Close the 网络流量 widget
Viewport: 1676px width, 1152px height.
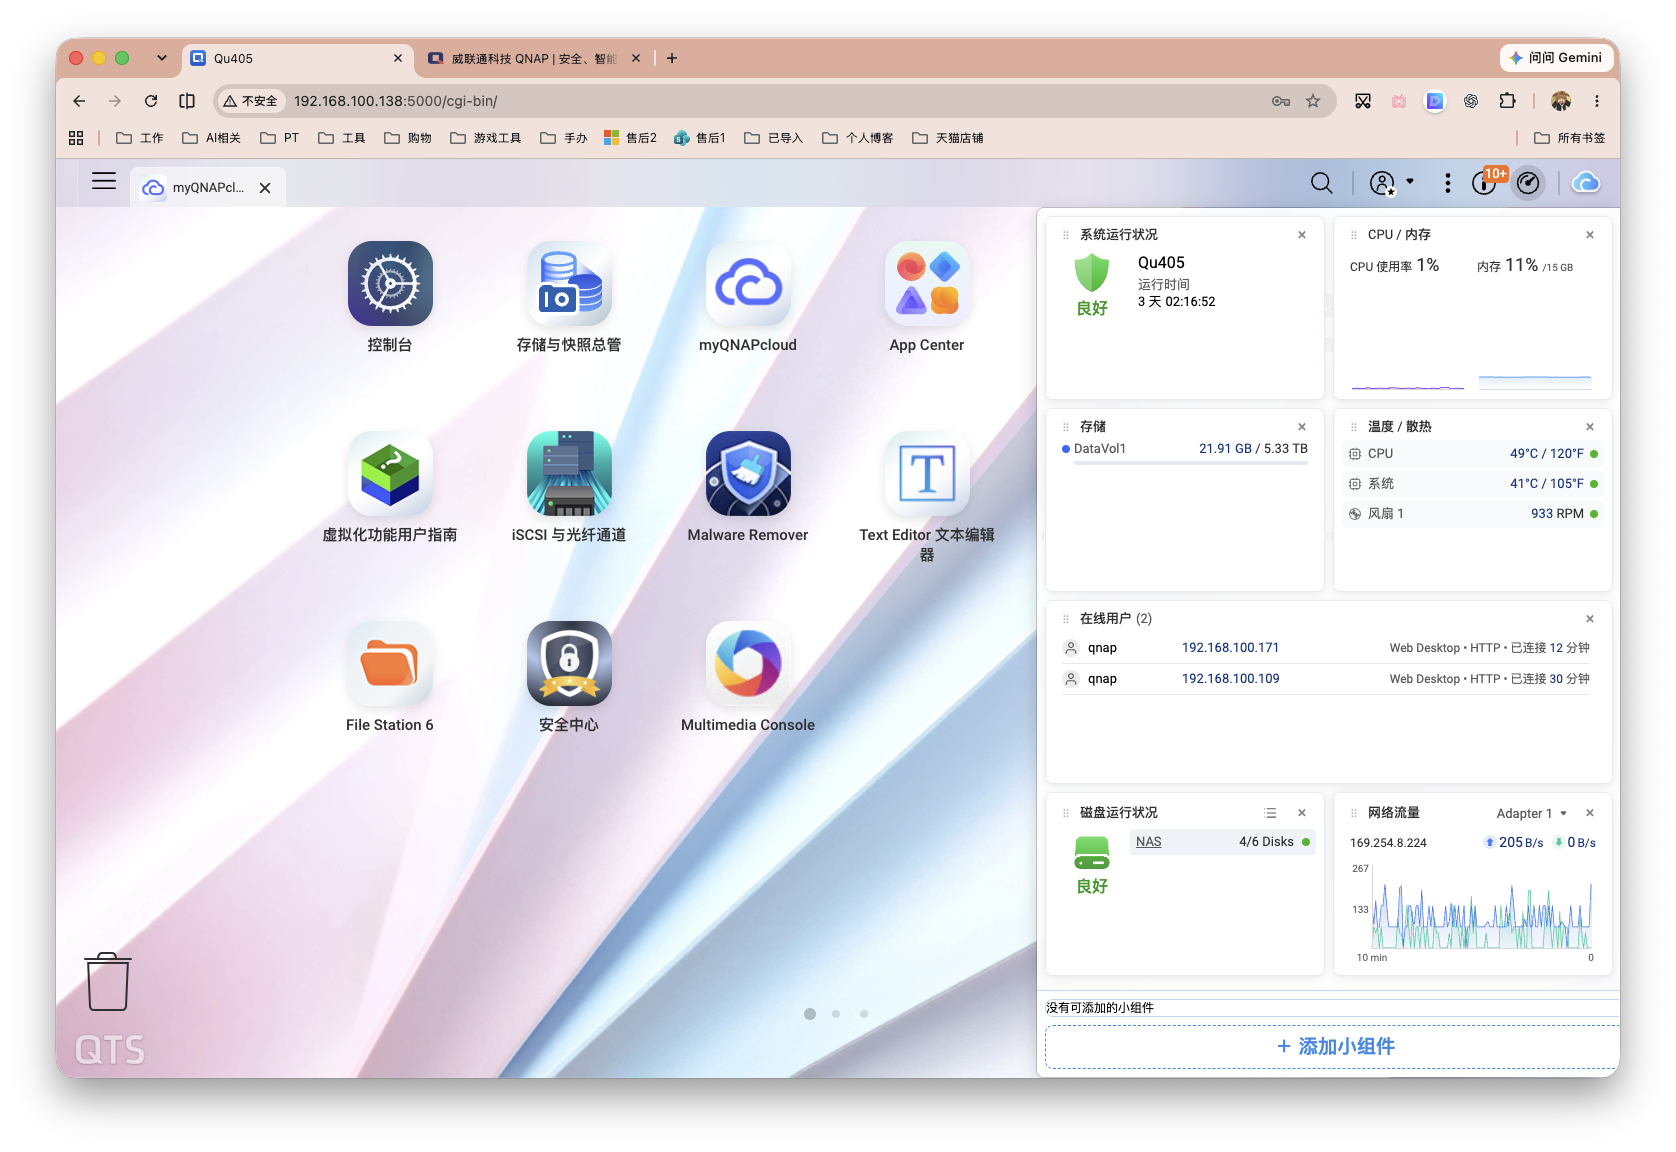click(x=1590, y=813)
